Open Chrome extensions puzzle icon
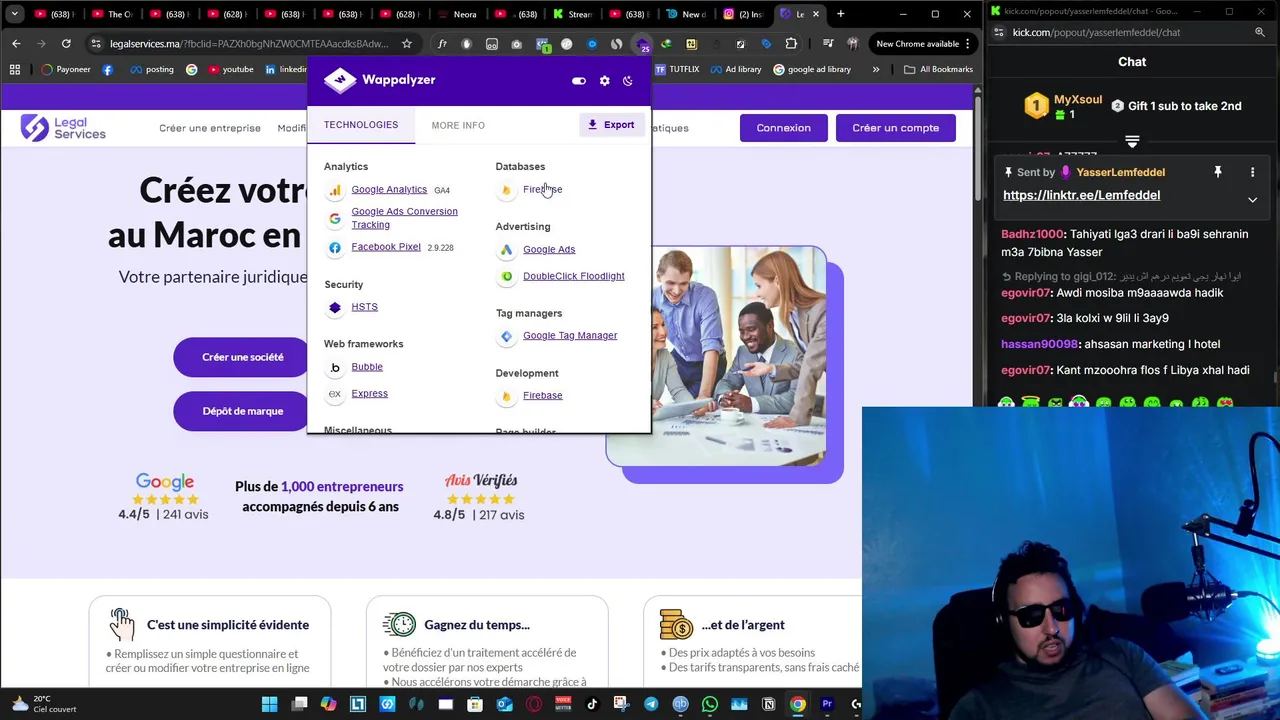Viewport: 1280px width, 720px height. [791, 44]
